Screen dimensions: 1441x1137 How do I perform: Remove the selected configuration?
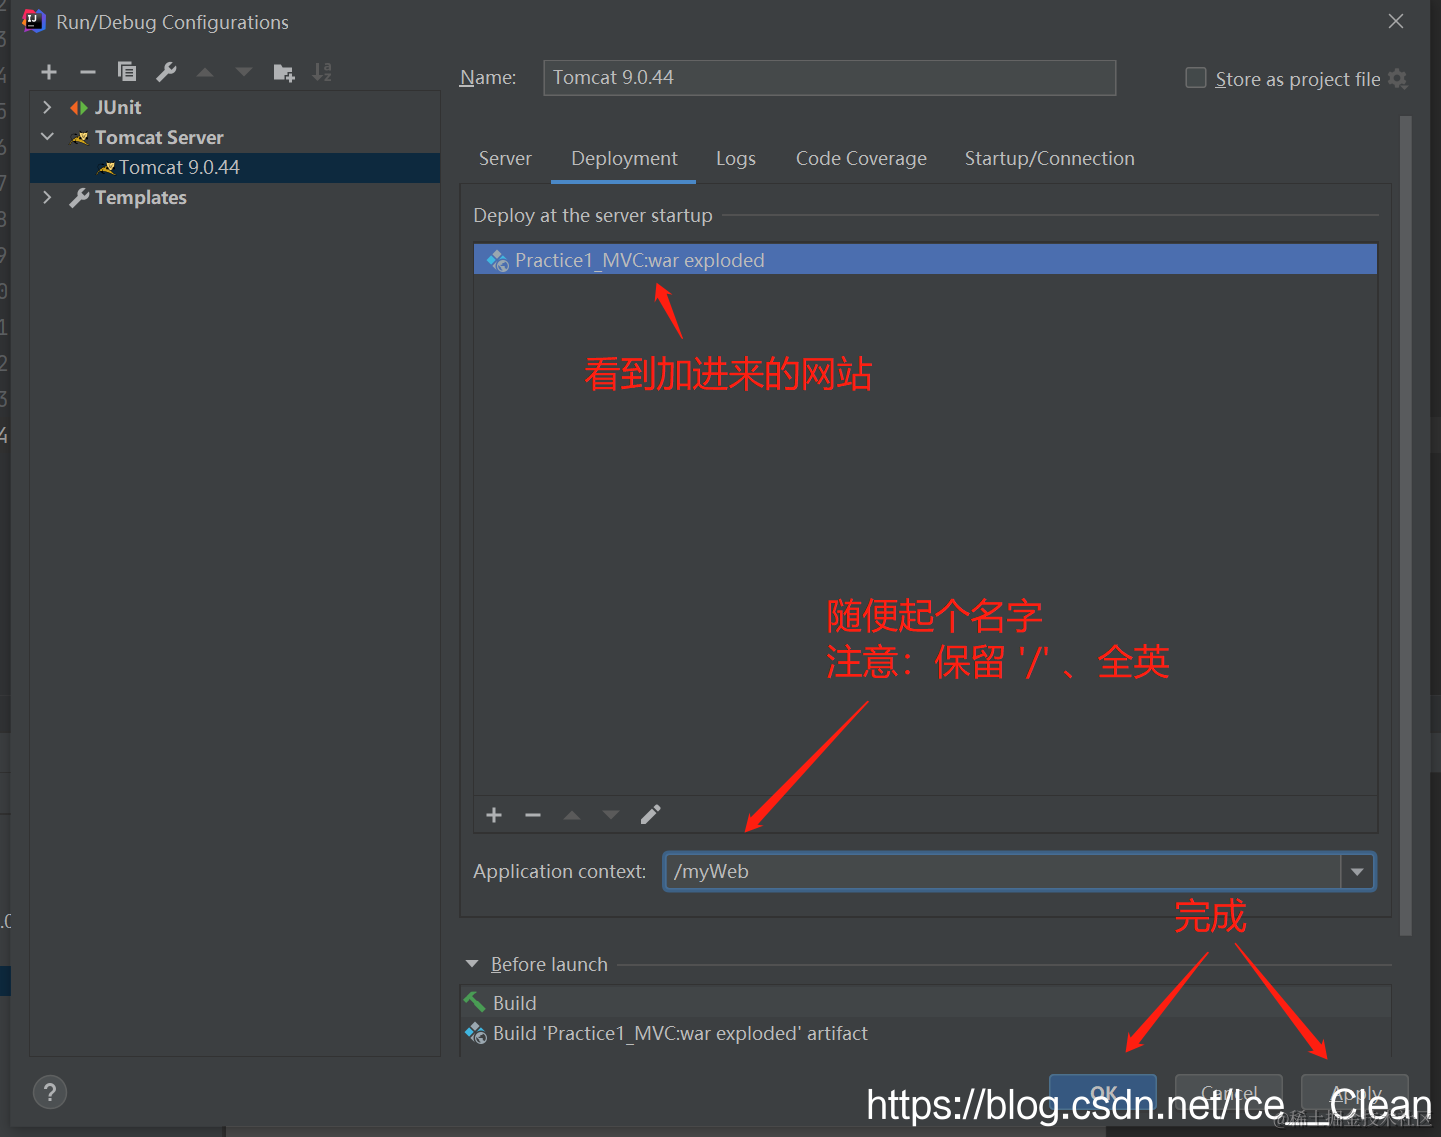(x=87, y=71)
